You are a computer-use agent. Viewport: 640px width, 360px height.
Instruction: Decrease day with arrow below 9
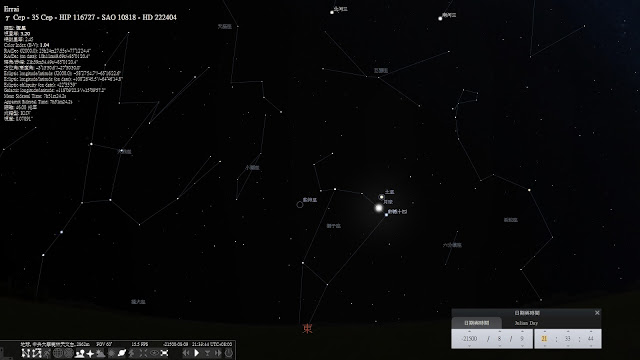(522, 346)
